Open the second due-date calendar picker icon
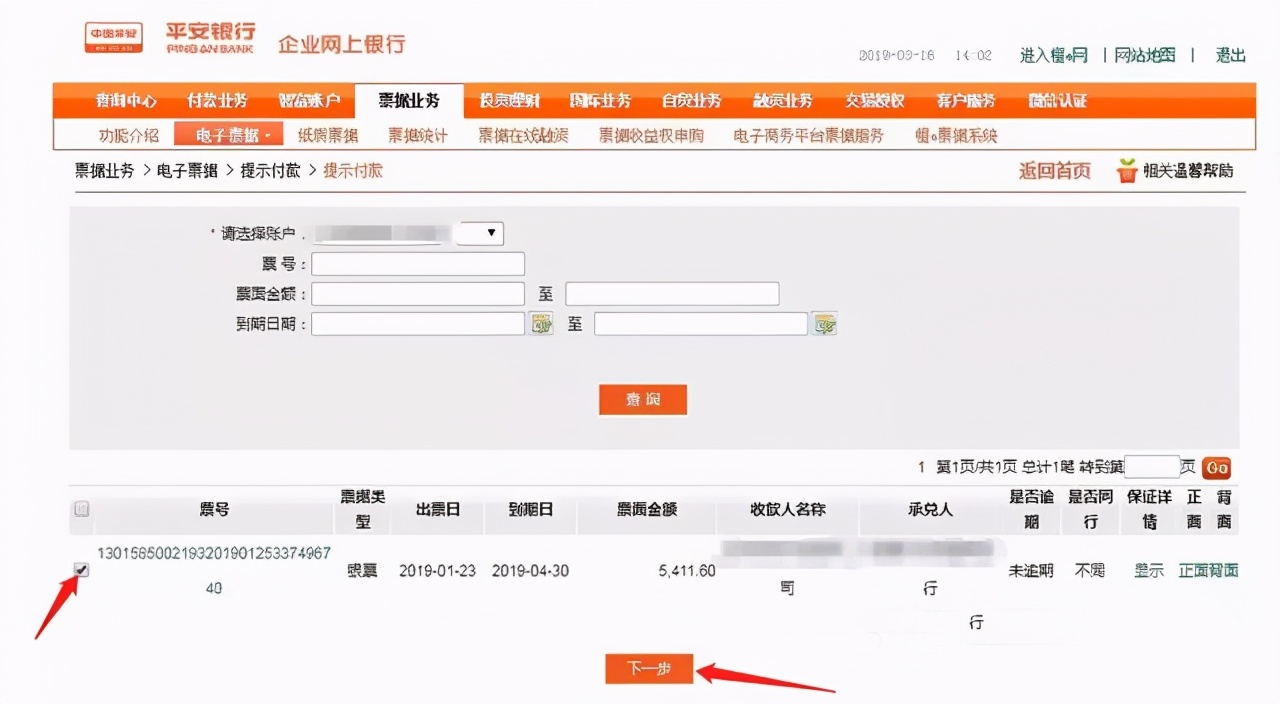Viewport: 1280px width, 704px height. click(x=825, y=323)
